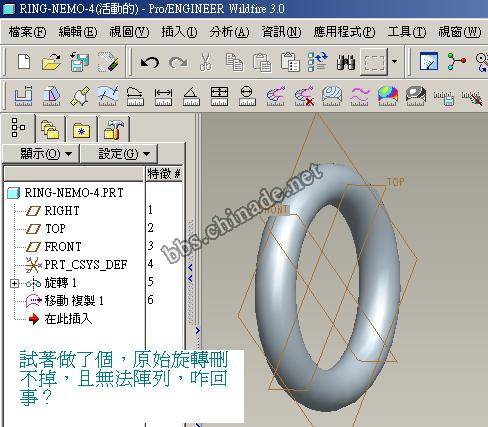
Task: Click the diameter measurement icon
Action: [247, 96]
